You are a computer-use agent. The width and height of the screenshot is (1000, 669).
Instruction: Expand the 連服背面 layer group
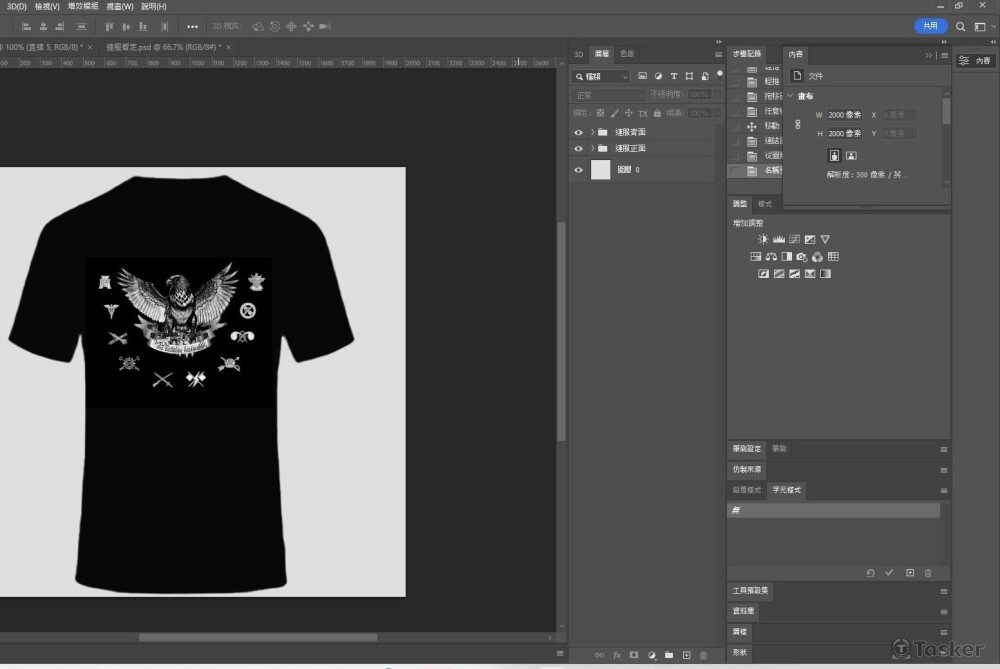592,132
